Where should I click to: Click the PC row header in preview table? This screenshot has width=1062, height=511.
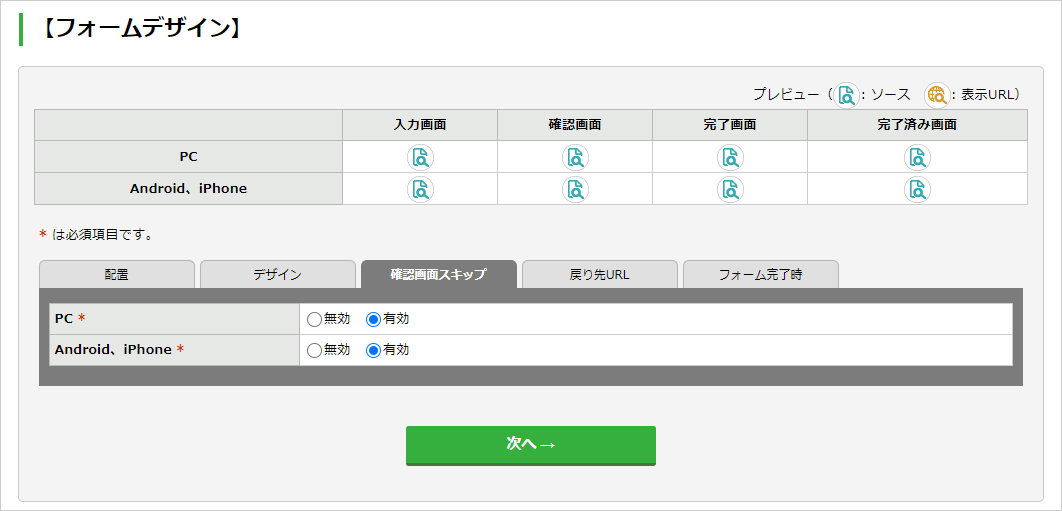(x=188, y=157)
